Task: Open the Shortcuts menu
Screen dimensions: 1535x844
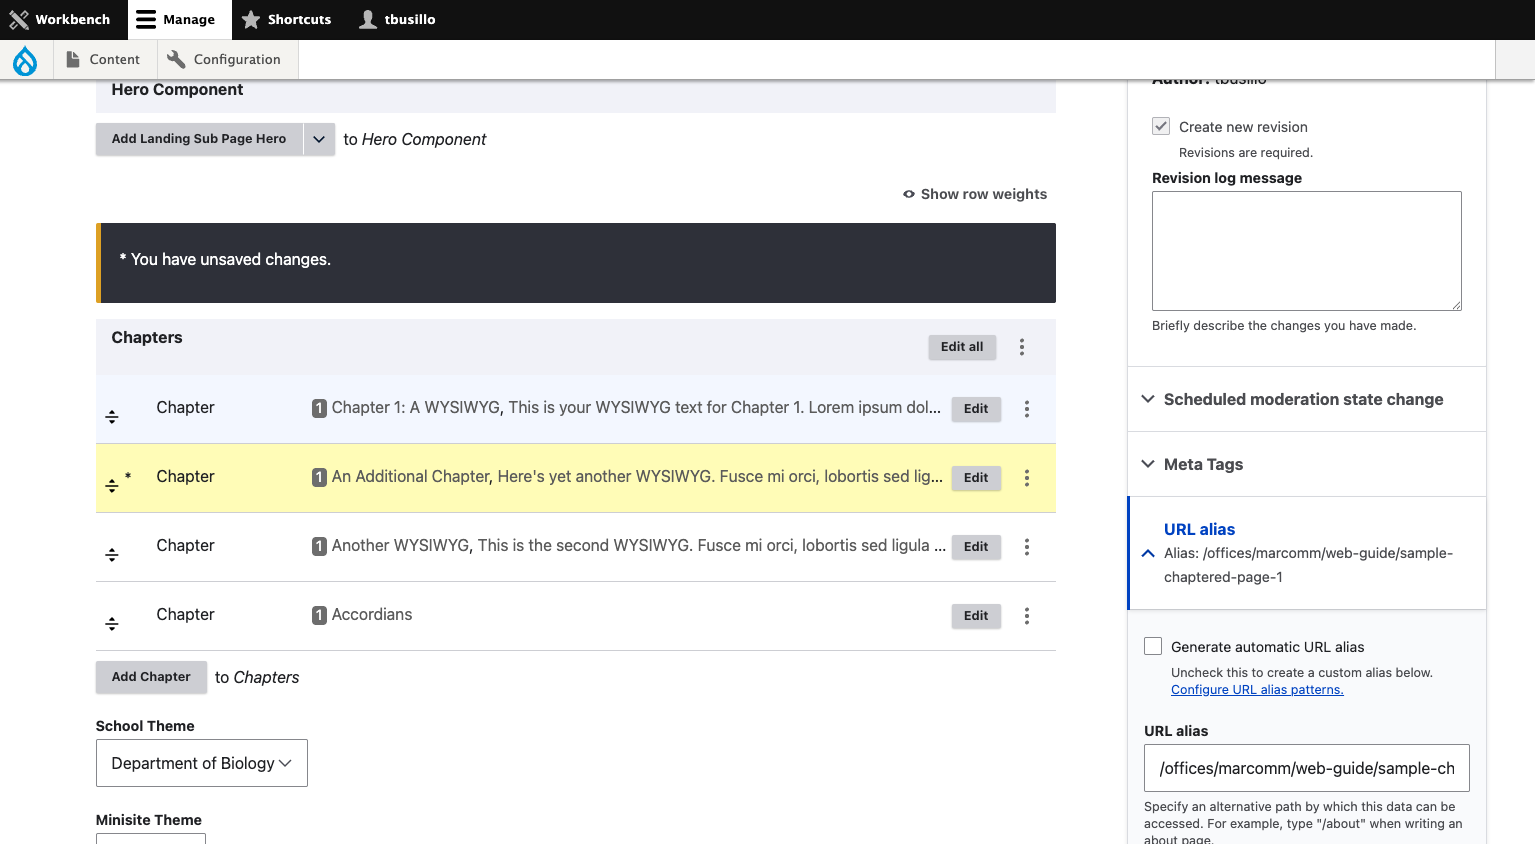Action: [x=287, y=19]
